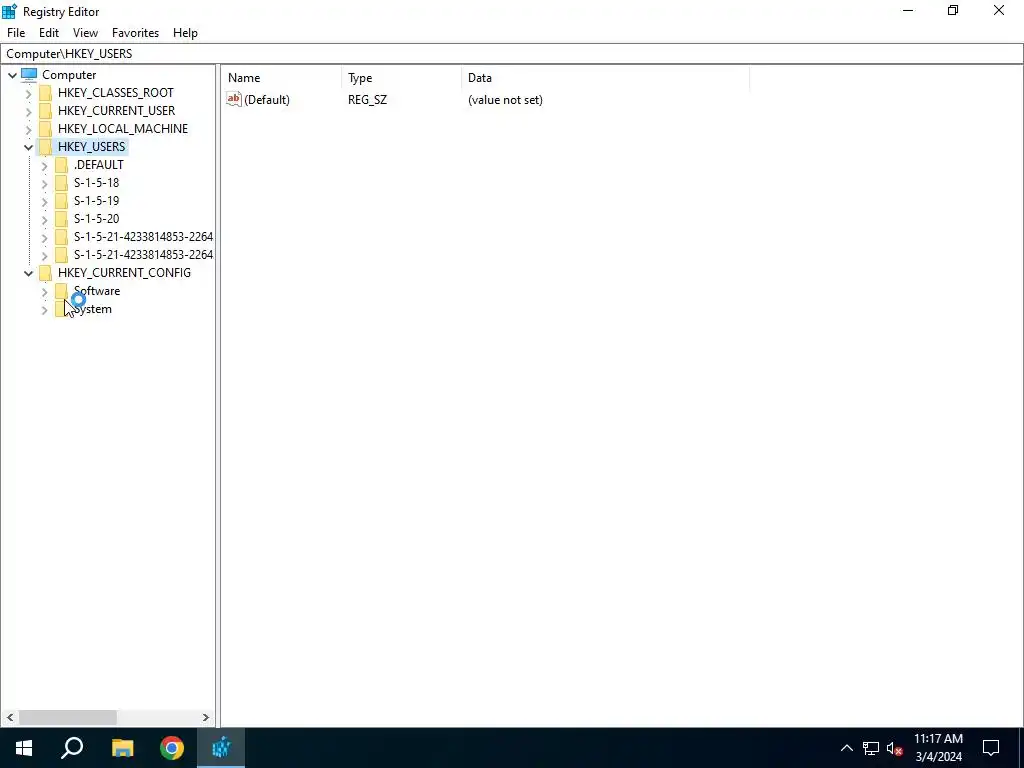
Task: Select the HKEY_CURRENT_CONFIG key label
Action: point(124,272)
